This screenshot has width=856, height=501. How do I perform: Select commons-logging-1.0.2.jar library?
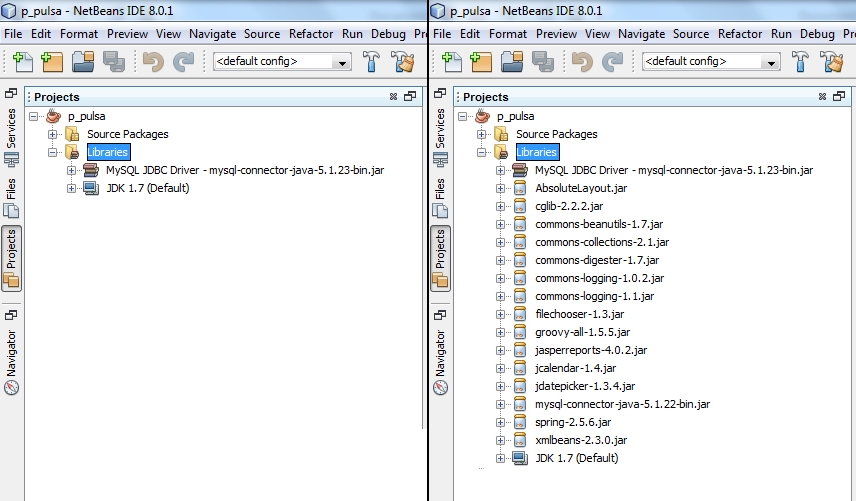click(x=599, y=278)
